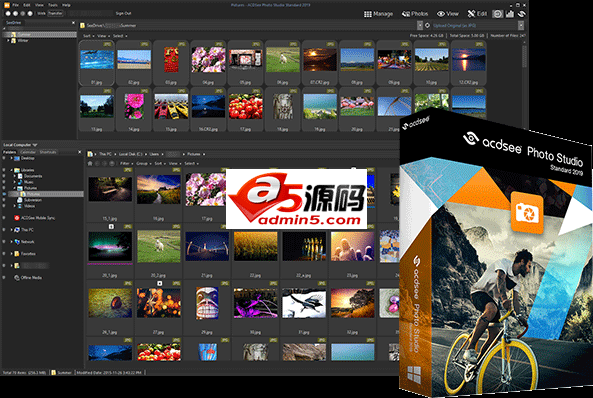Click the first round SeeDrive toolbar button
The image size is (593, 398).
point(8,13)
